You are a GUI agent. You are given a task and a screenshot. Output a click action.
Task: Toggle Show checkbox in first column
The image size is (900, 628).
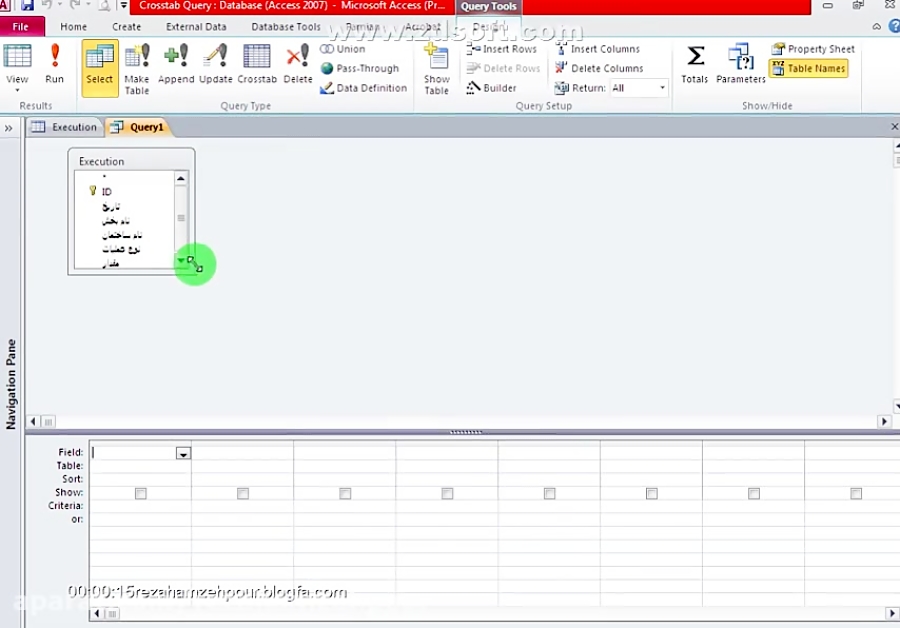(x=140, y=492)
